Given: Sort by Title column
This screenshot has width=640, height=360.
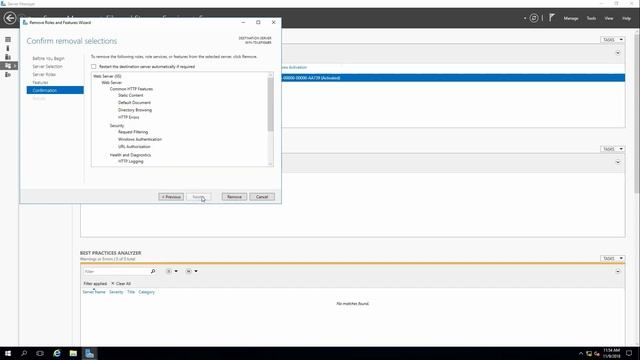Looking at the screenshot, I should pyautogui.click(x=131, y=292).
